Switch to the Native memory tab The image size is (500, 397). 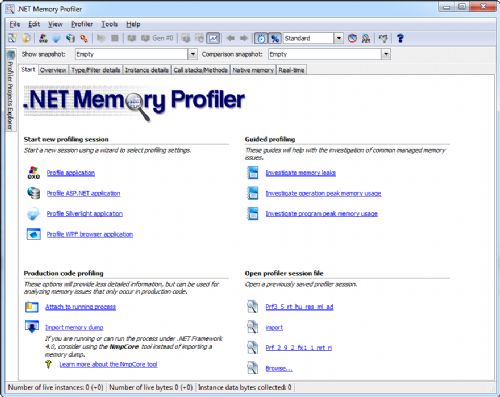(x=253, y=70)
